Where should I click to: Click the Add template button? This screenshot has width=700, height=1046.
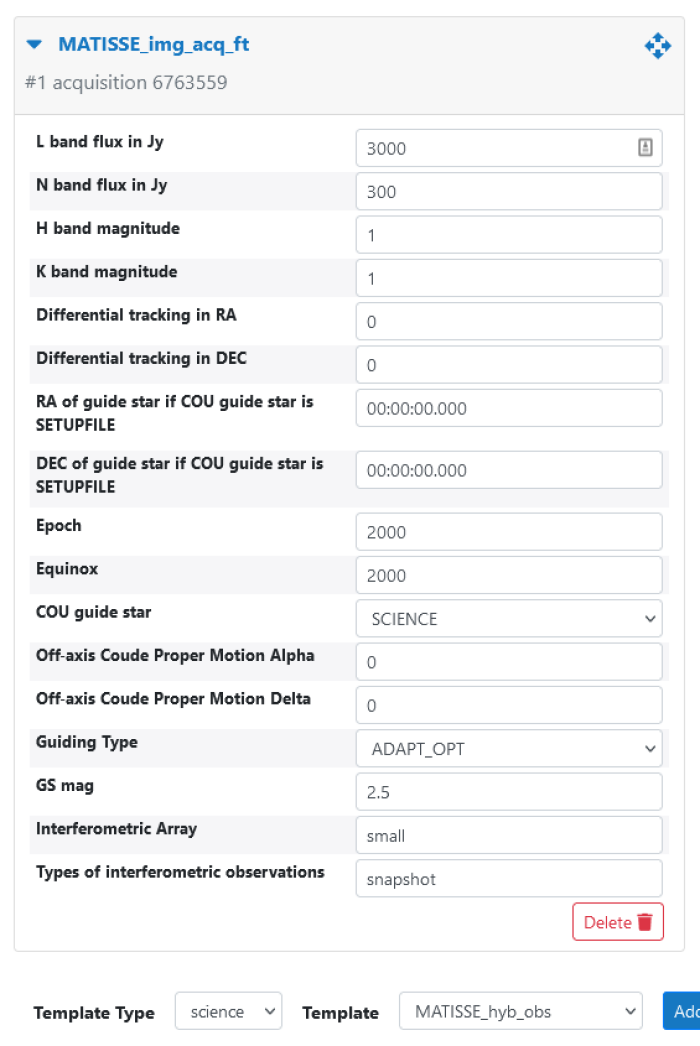(682, 1012)
